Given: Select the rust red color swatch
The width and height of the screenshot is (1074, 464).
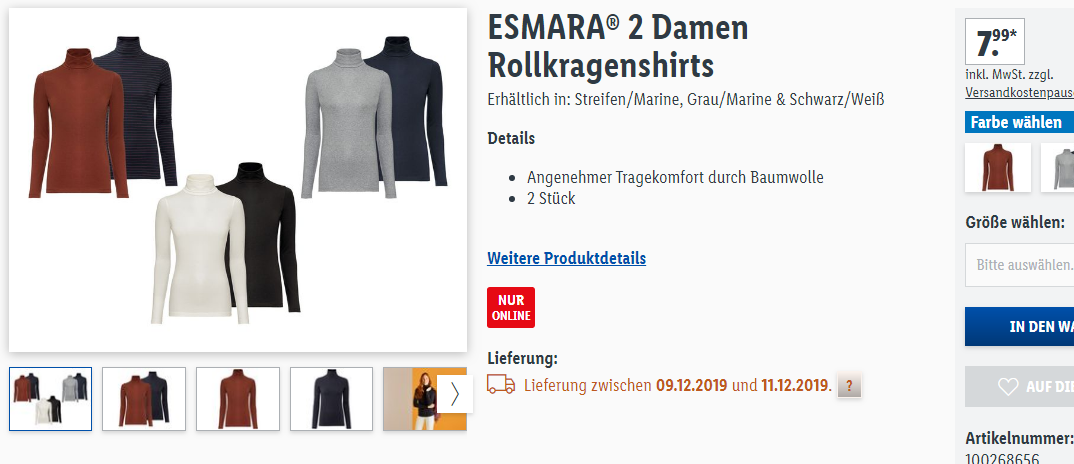Looking at the screenshot, I should pyautogui.click(x=997, y=167).
